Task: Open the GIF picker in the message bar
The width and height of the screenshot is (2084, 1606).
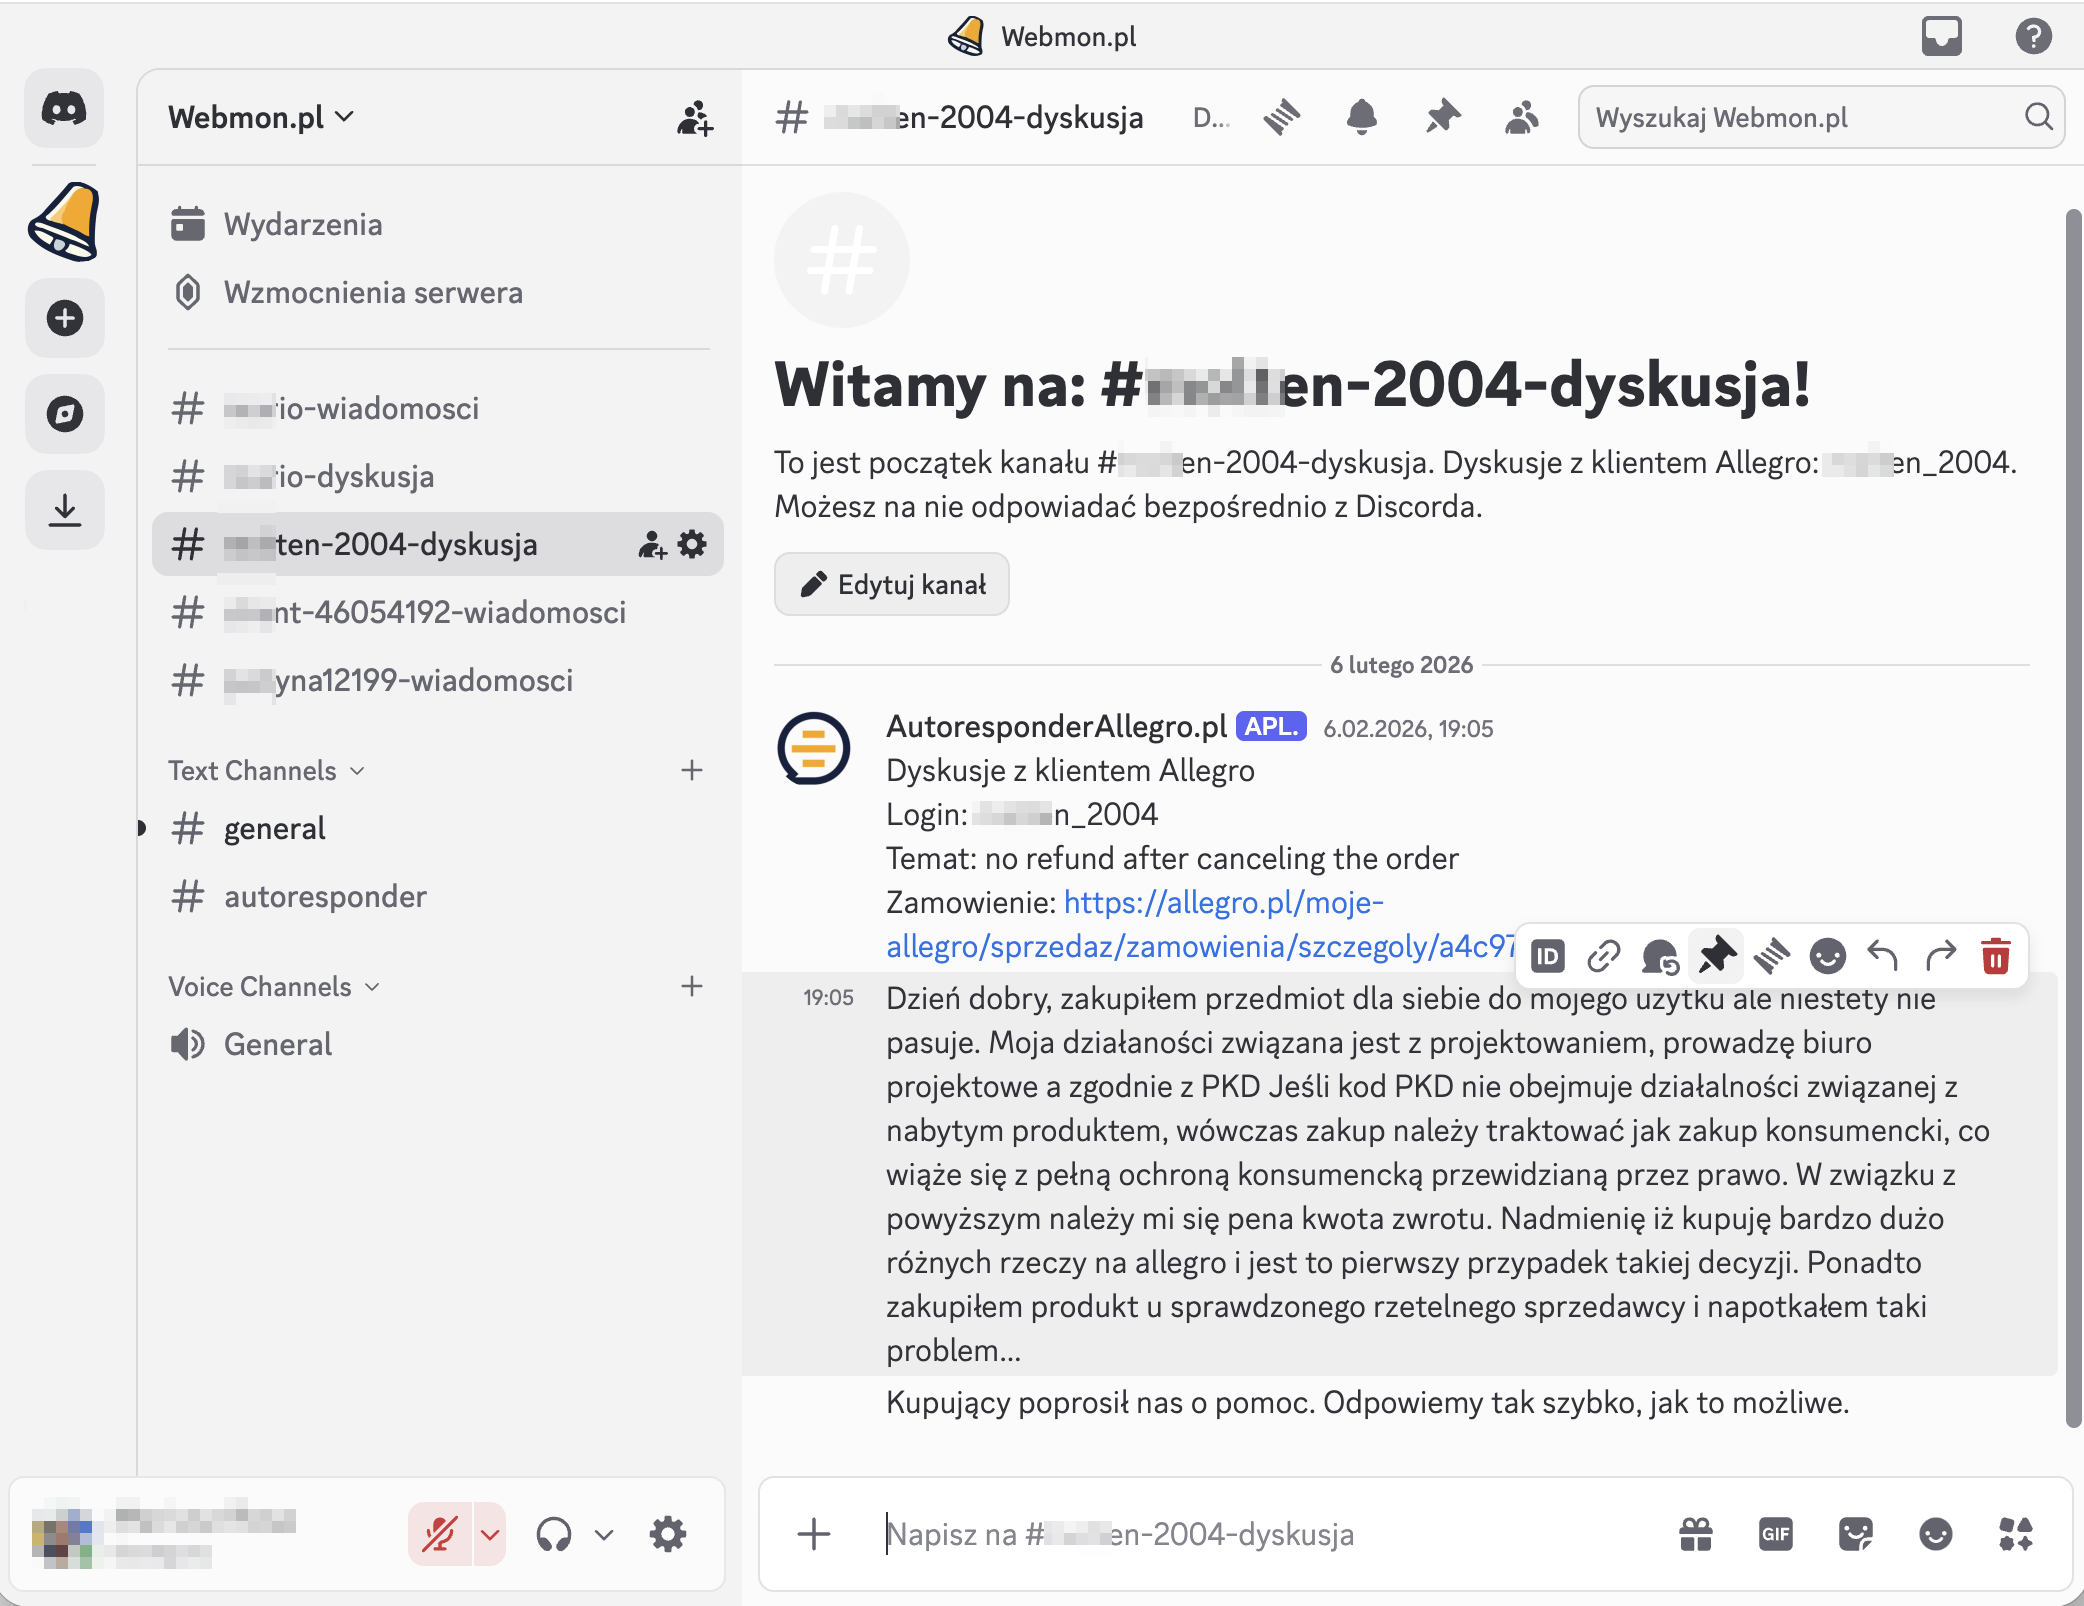Action: (1777, 1534)
